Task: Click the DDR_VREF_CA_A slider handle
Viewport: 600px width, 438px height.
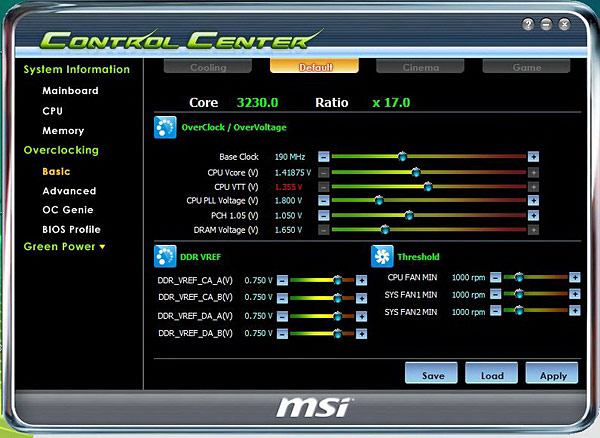Action: coord(337,280)
